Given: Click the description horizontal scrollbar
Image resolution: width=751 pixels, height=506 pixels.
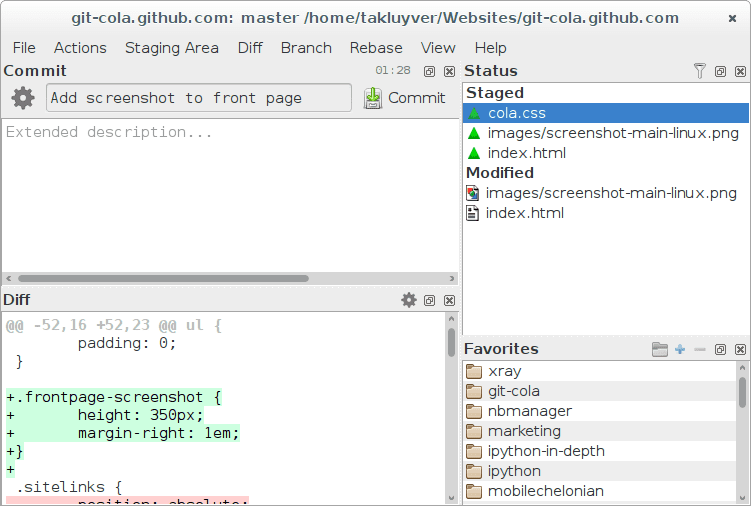Looking at the screenshot, I should tap(163, 278).
